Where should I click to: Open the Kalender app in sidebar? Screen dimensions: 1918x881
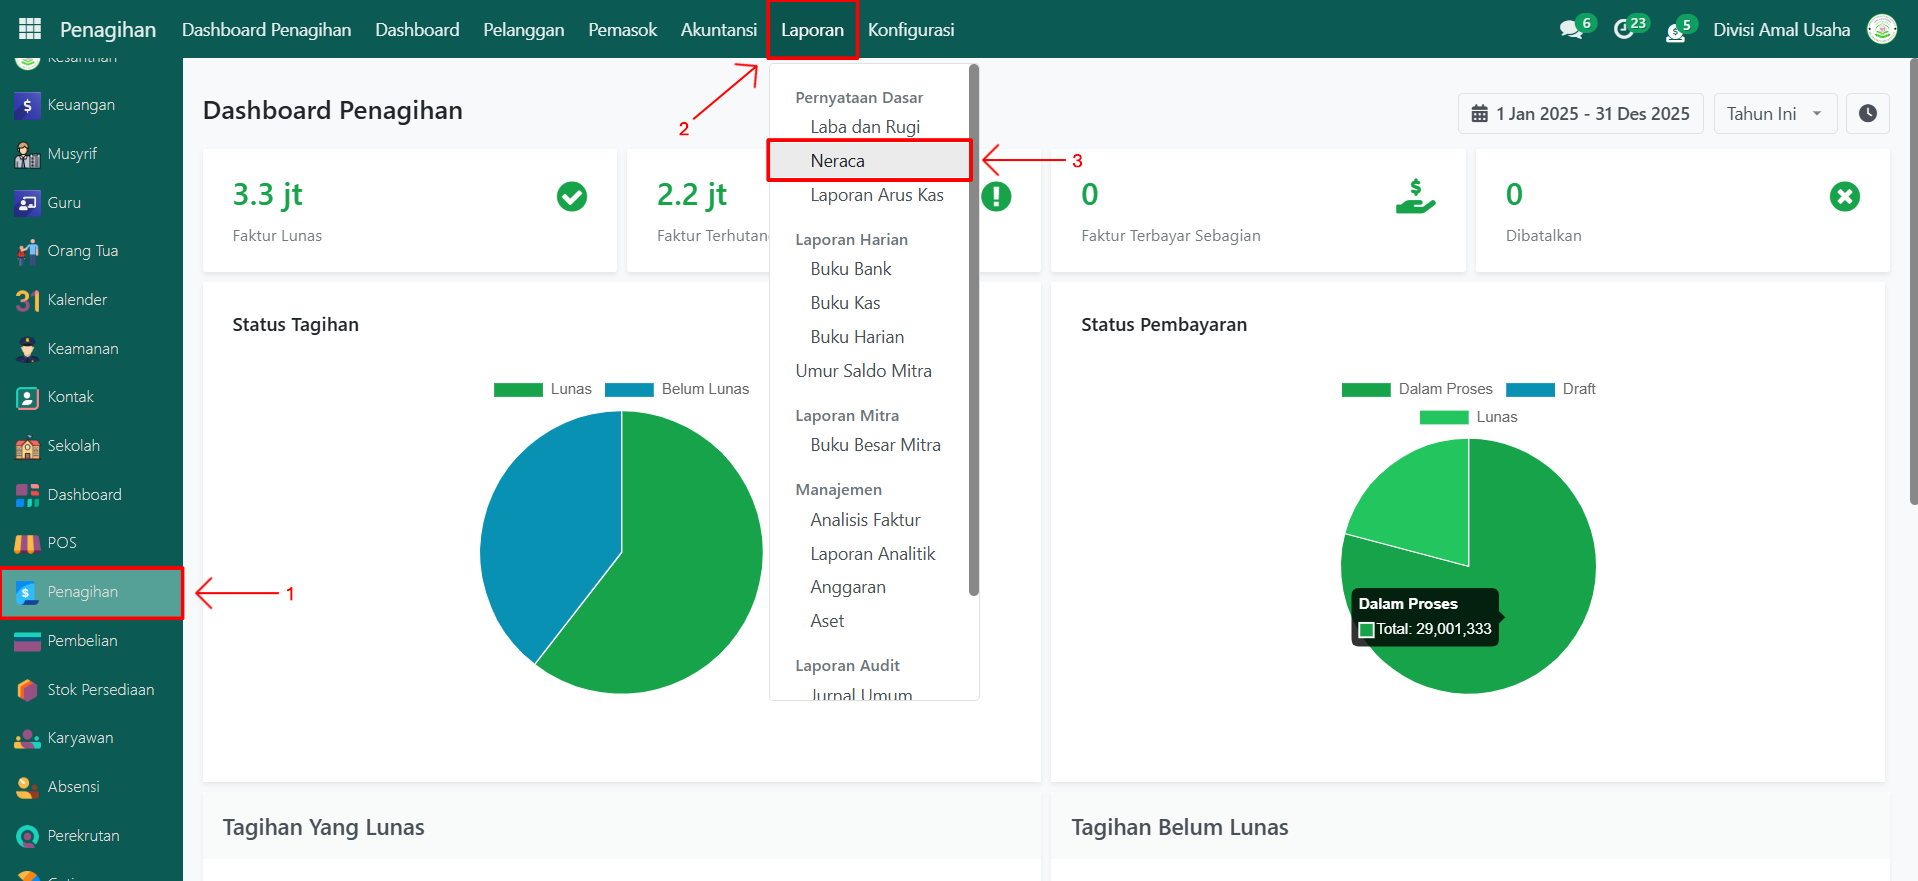point(76,300)
